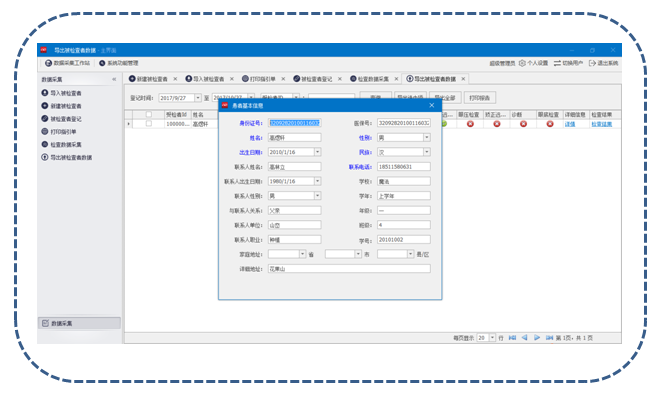Click the 联系电话 field 18511580631
The width and height of the screenshot is (662, 393).
pyautogui.click(x=404, y=167)
